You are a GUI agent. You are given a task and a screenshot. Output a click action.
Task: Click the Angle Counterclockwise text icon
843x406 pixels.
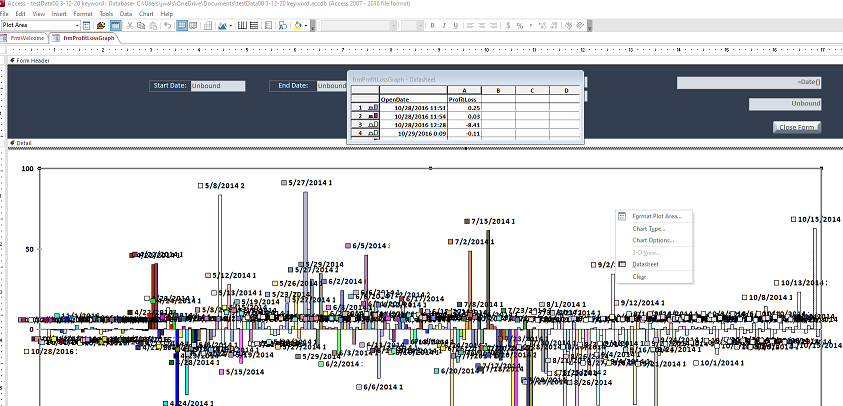(580, 25)
